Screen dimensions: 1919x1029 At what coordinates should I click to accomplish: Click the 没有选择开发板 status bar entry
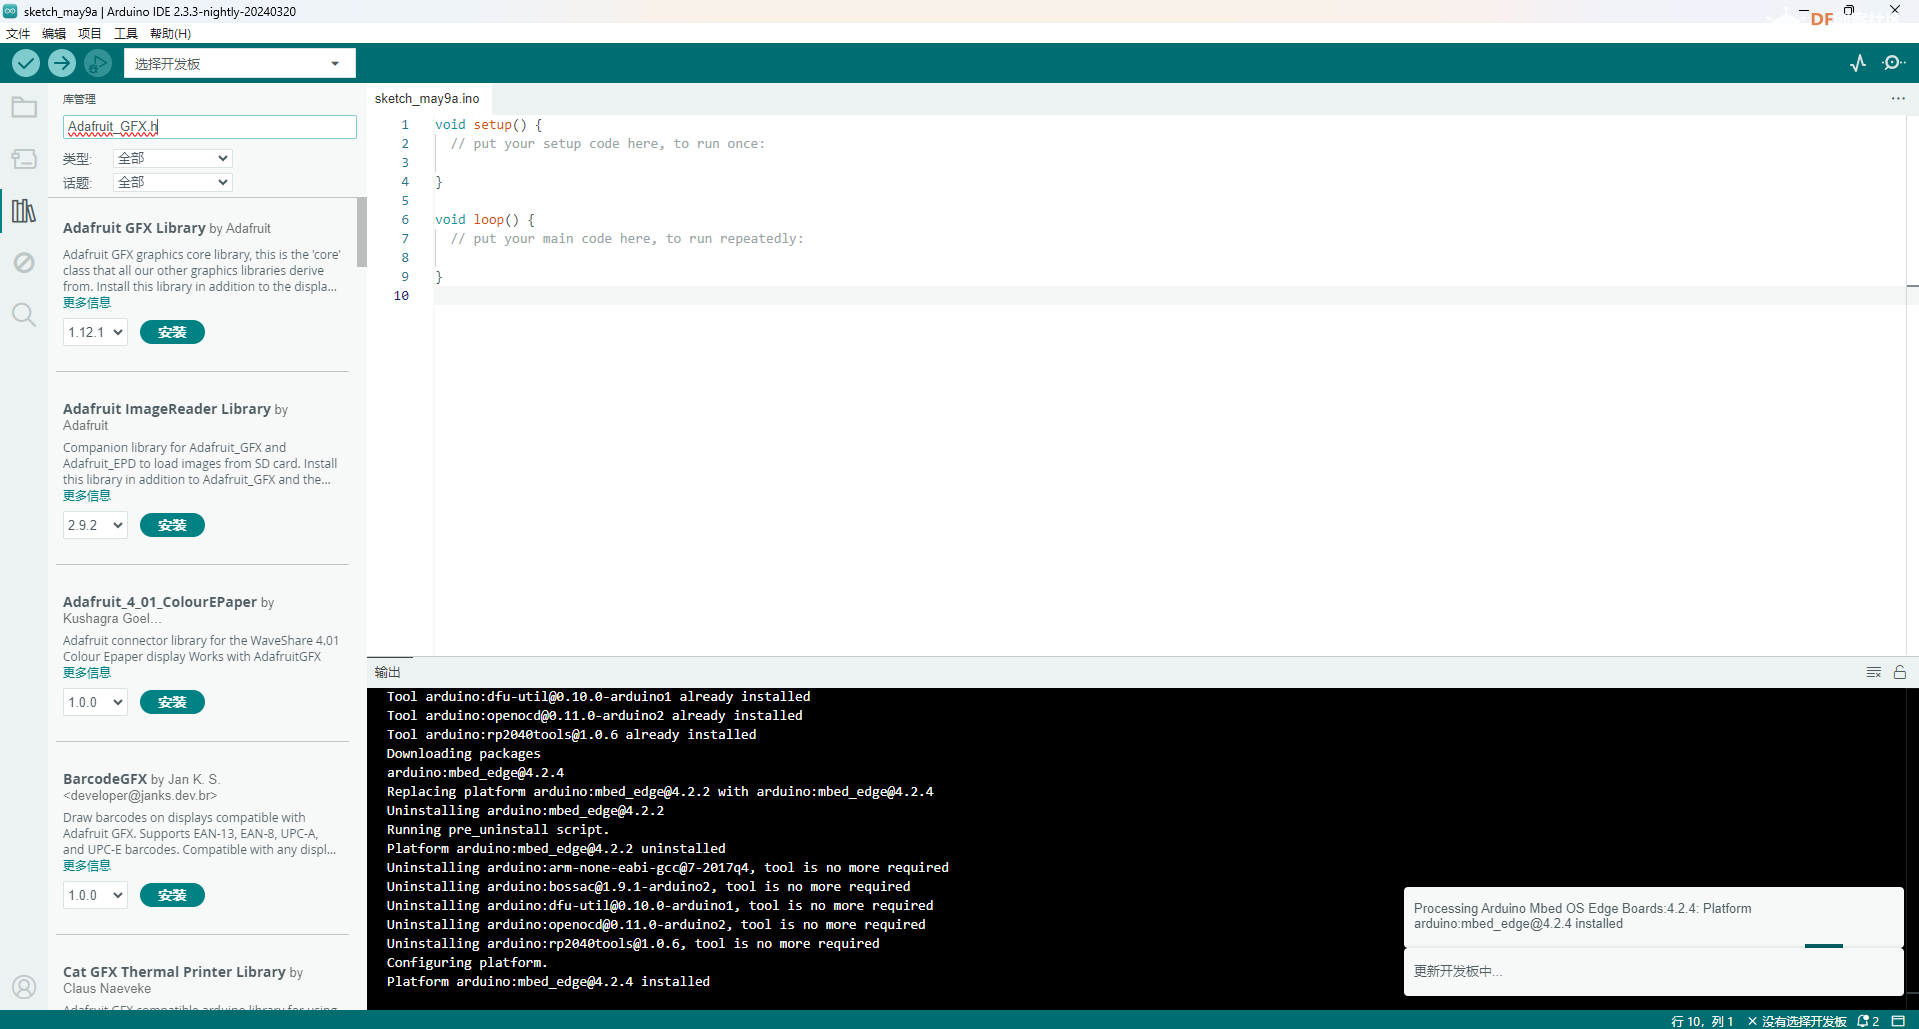point(1797,1021)
